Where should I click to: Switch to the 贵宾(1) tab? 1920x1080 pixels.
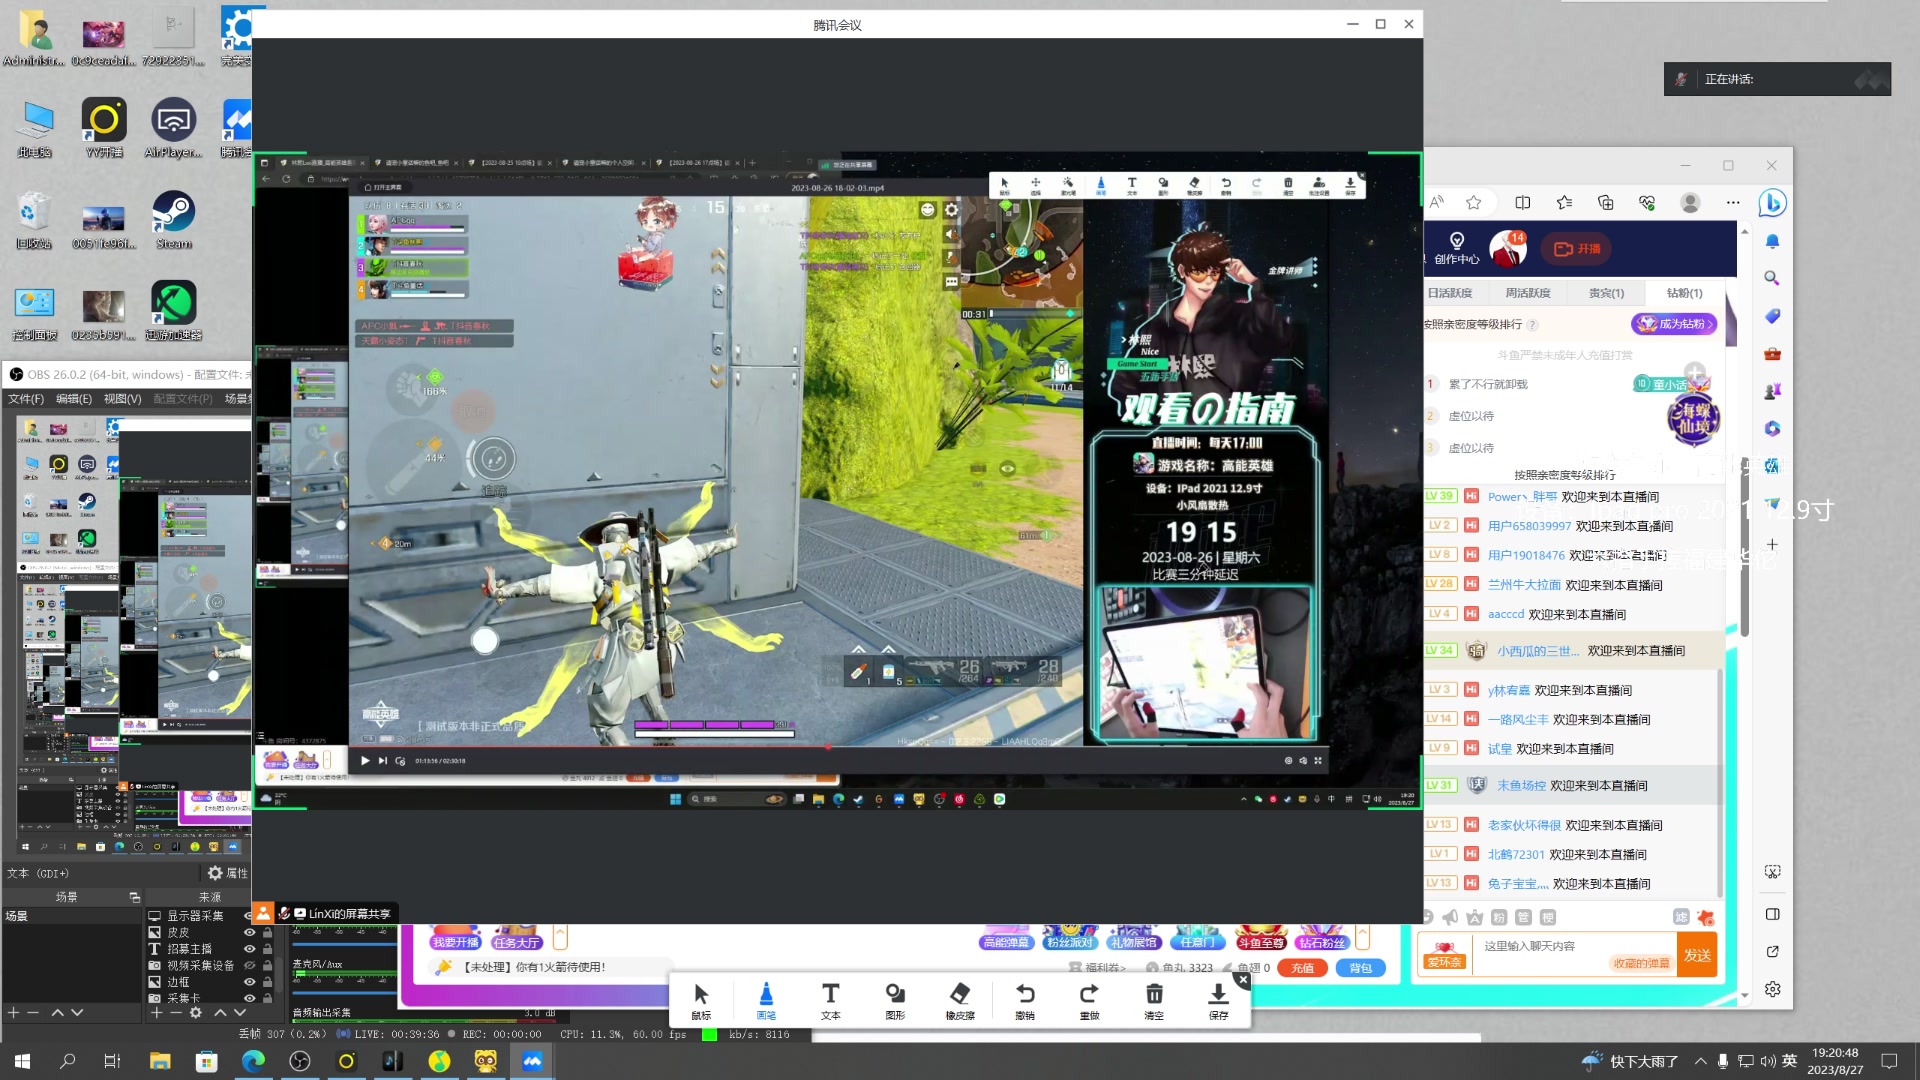pyautogui.click(x=1606, y=293)
